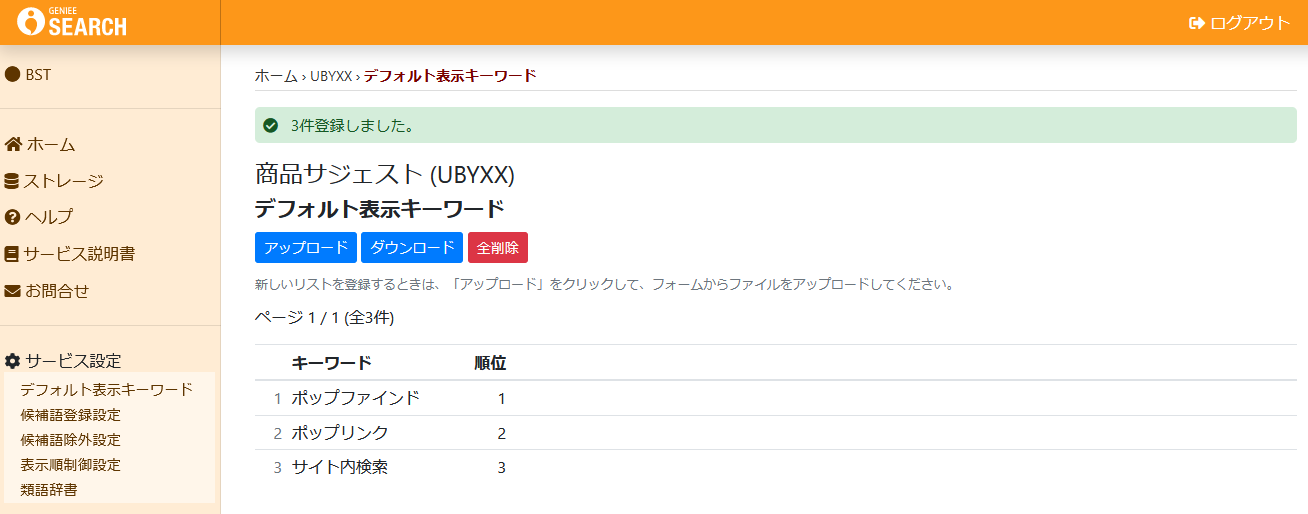Select the ポップリンク keyword row
Image resolution: width=1308 pixels, height=514 pixels.
pyautogui.click(x=776, y=433)
